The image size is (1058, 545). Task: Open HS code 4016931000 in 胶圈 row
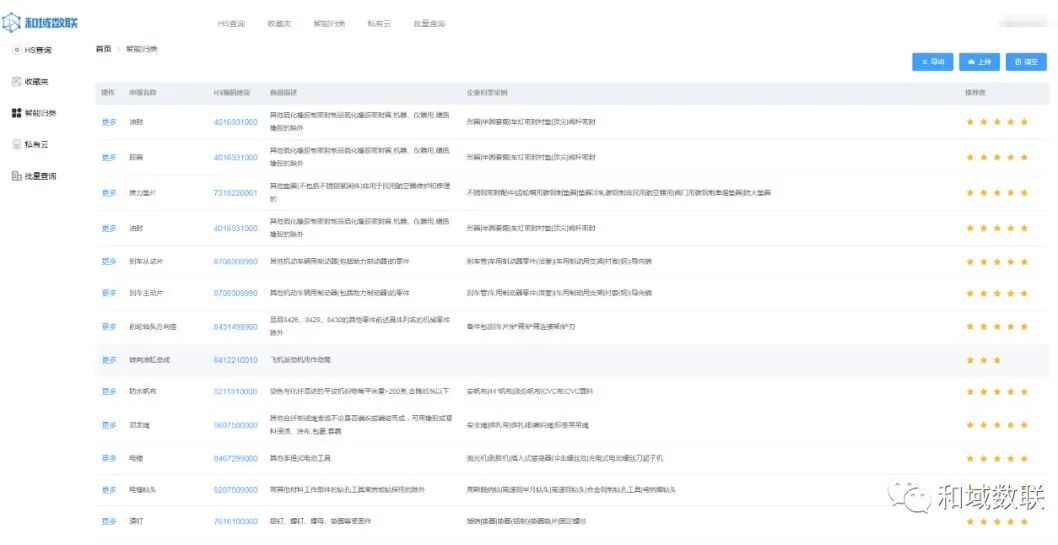click(x=235, y=157)
